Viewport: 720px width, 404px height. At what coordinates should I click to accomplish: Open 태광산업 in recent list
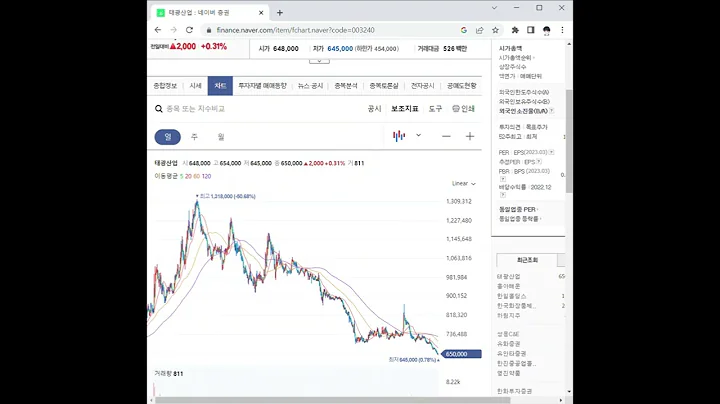point(509,276)
